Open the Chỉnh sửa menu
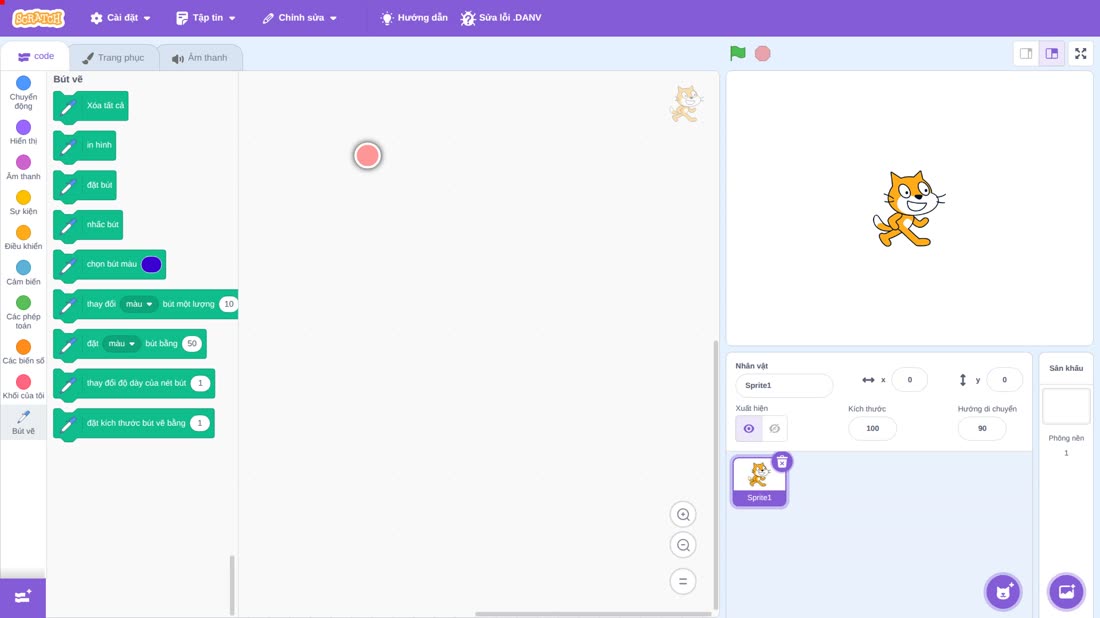1100x618 pixels. [300, 18]
